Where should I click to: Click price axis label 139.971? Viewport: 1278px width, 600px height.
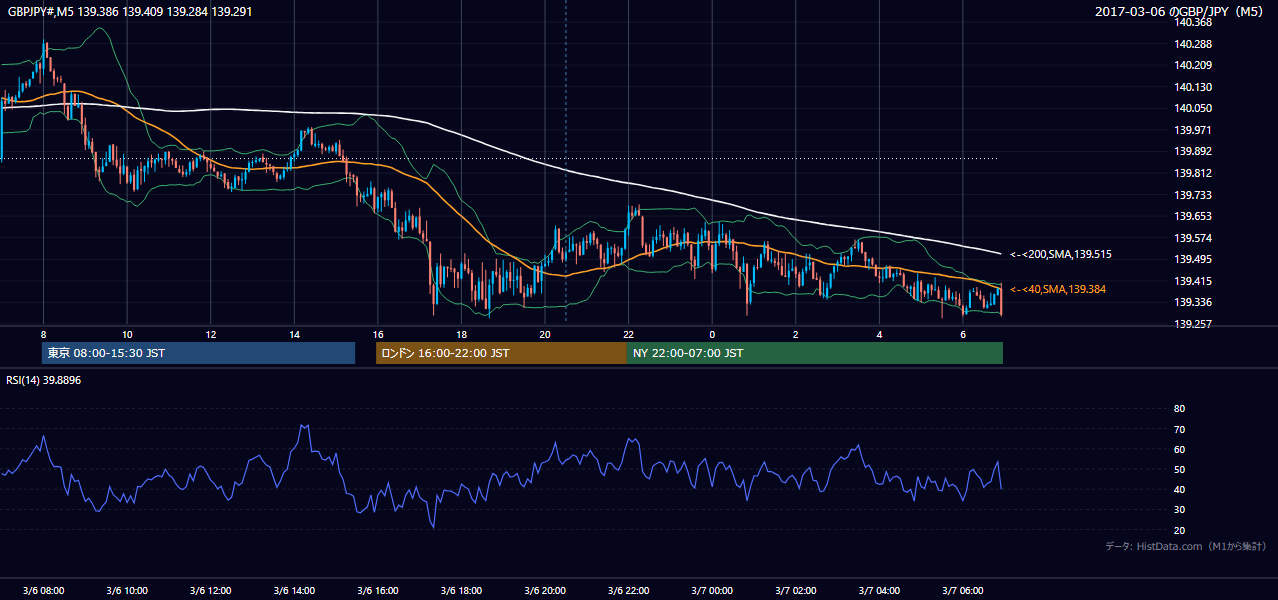(x=1194, y=130)
